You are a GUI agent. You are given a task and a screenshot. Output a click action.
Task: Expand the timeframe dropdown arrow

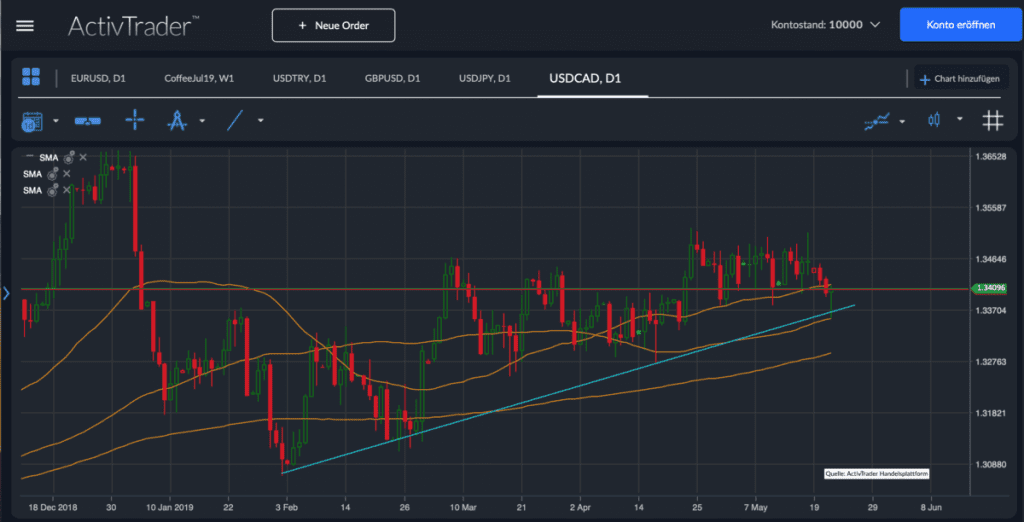(56, 121)
